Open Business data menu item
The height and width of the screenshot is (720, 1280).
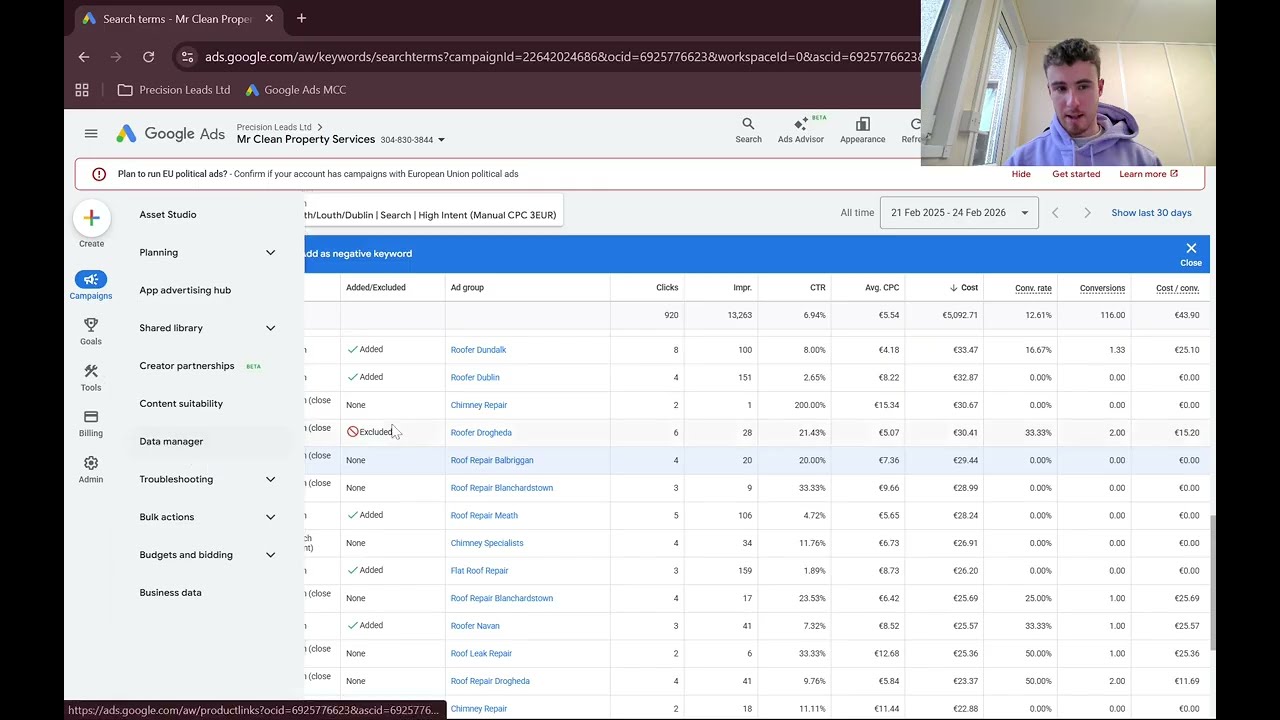coord(170,593)
